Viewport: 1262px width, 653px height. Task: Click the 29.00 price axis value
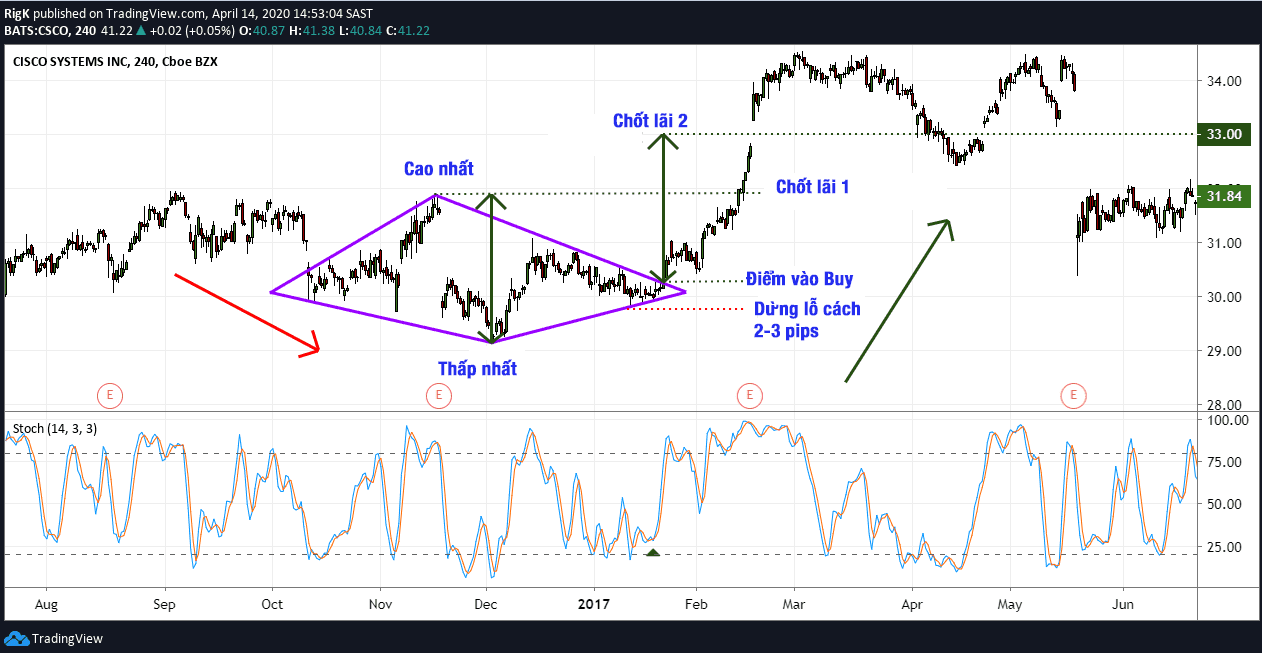pos(1224,351)
